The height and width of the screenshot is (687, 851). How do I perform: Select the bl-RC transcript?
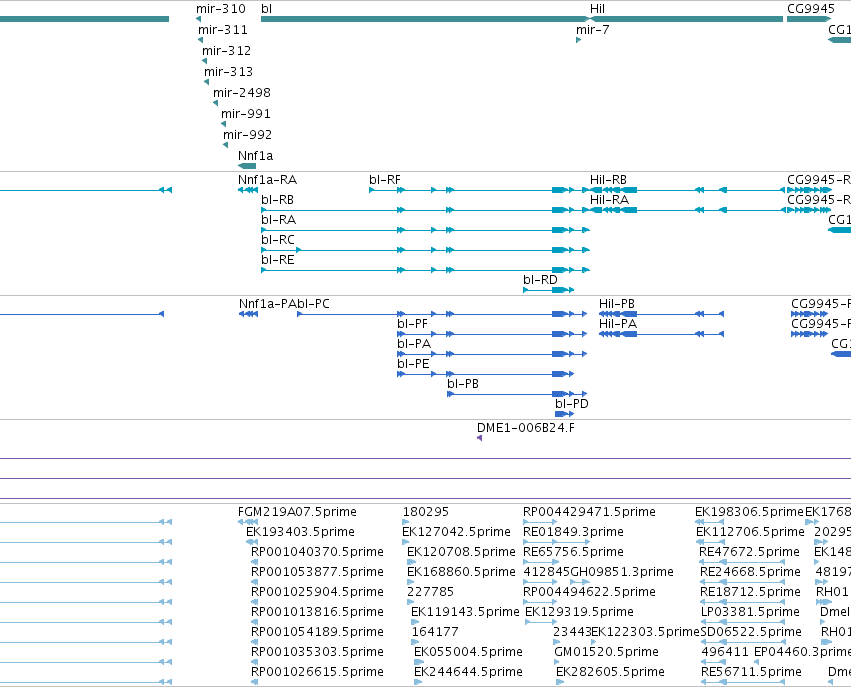(426, 250)
